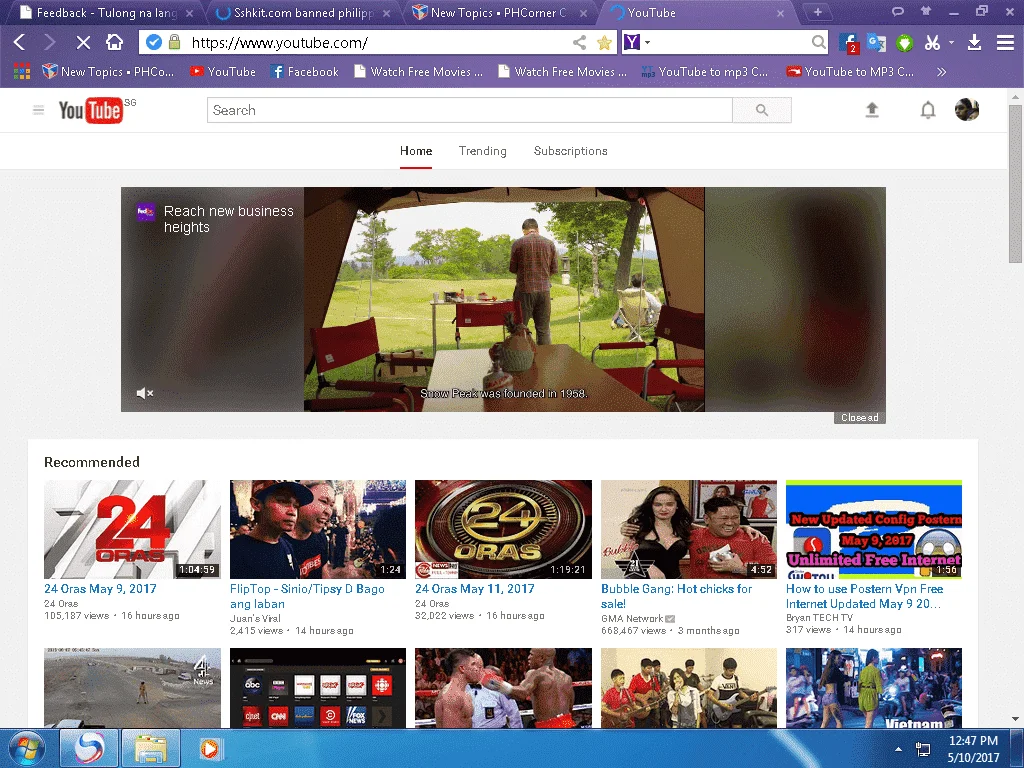Screen dimensions: 1024x768
Task: Open YouTube to MP3 C... red bookmark
Action: (850, 72)
